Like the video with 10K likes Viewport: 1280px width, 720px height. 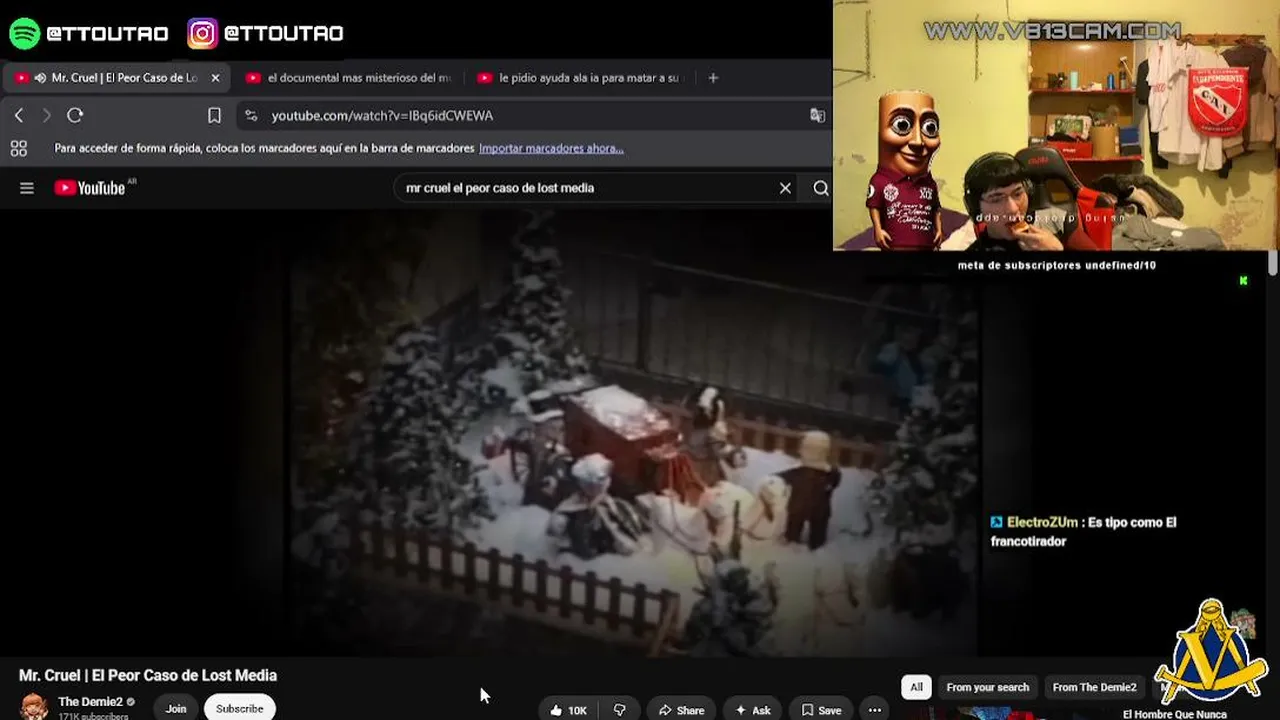click(568, 710)
